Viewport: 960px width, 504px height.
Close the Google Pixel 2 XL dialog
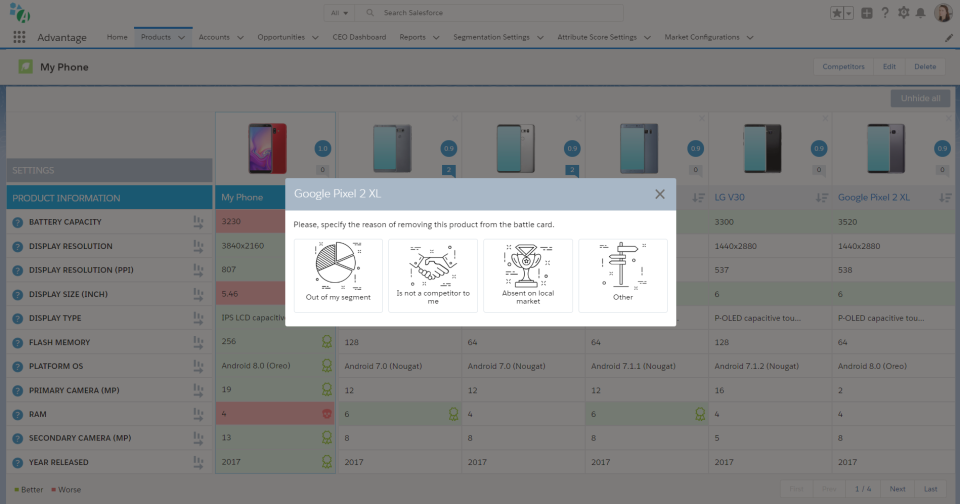pos(660,194)
